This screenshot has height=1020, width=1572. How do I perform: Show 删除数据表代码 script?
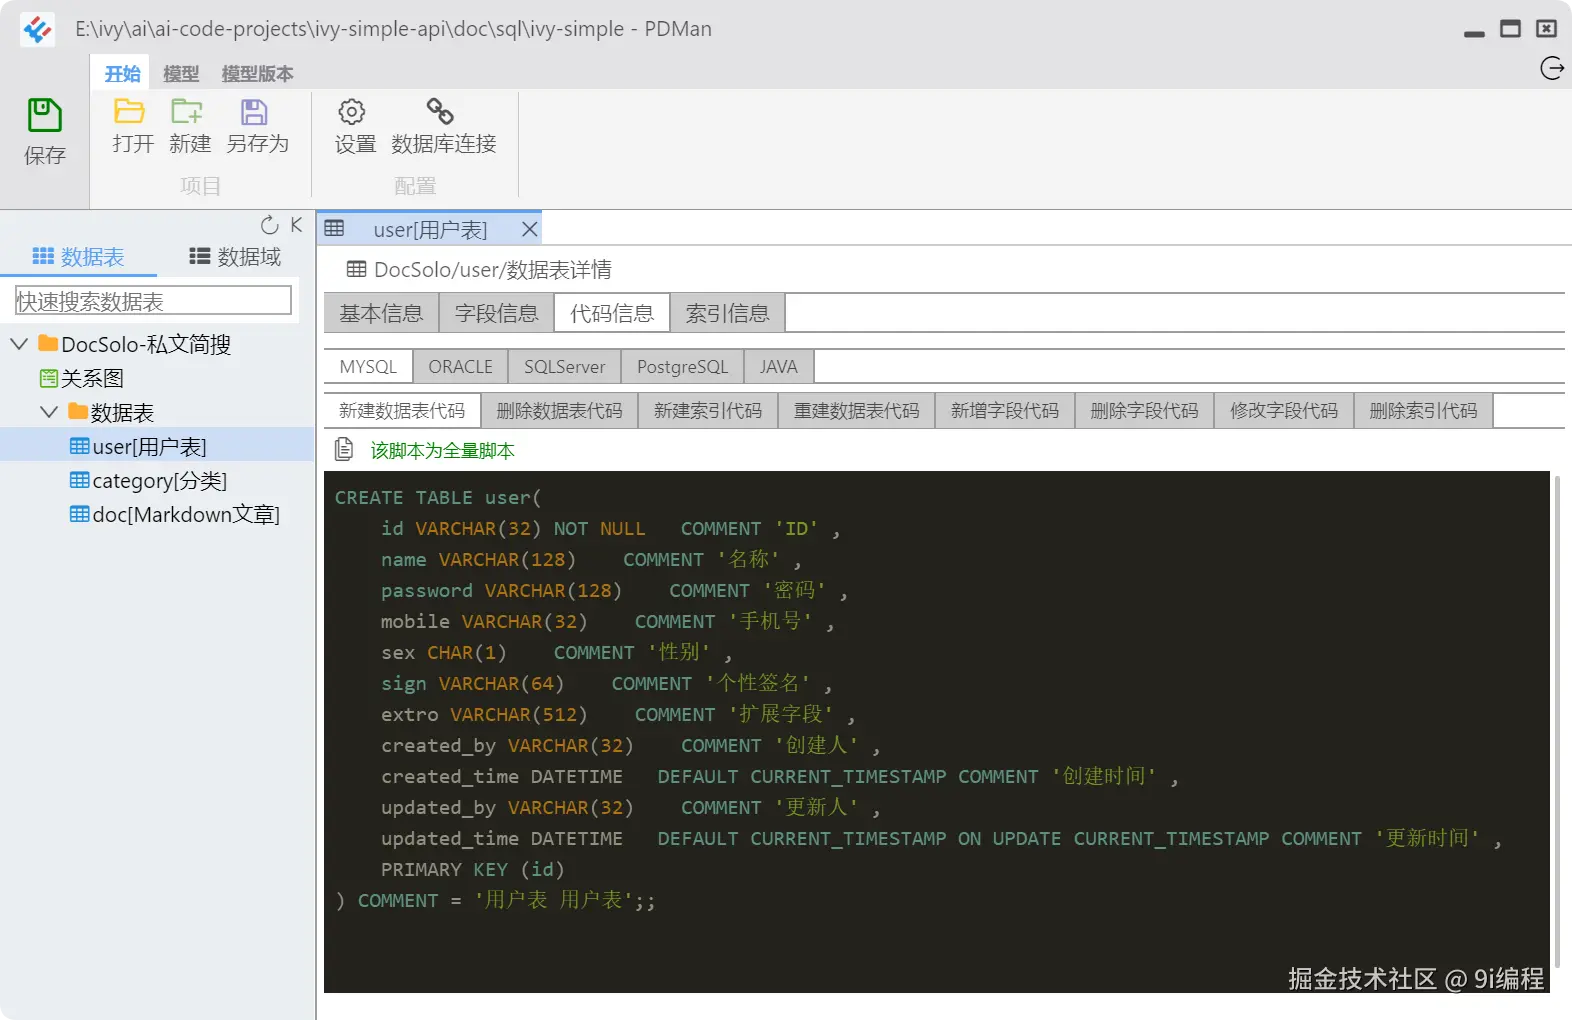(x=560, y=411)
